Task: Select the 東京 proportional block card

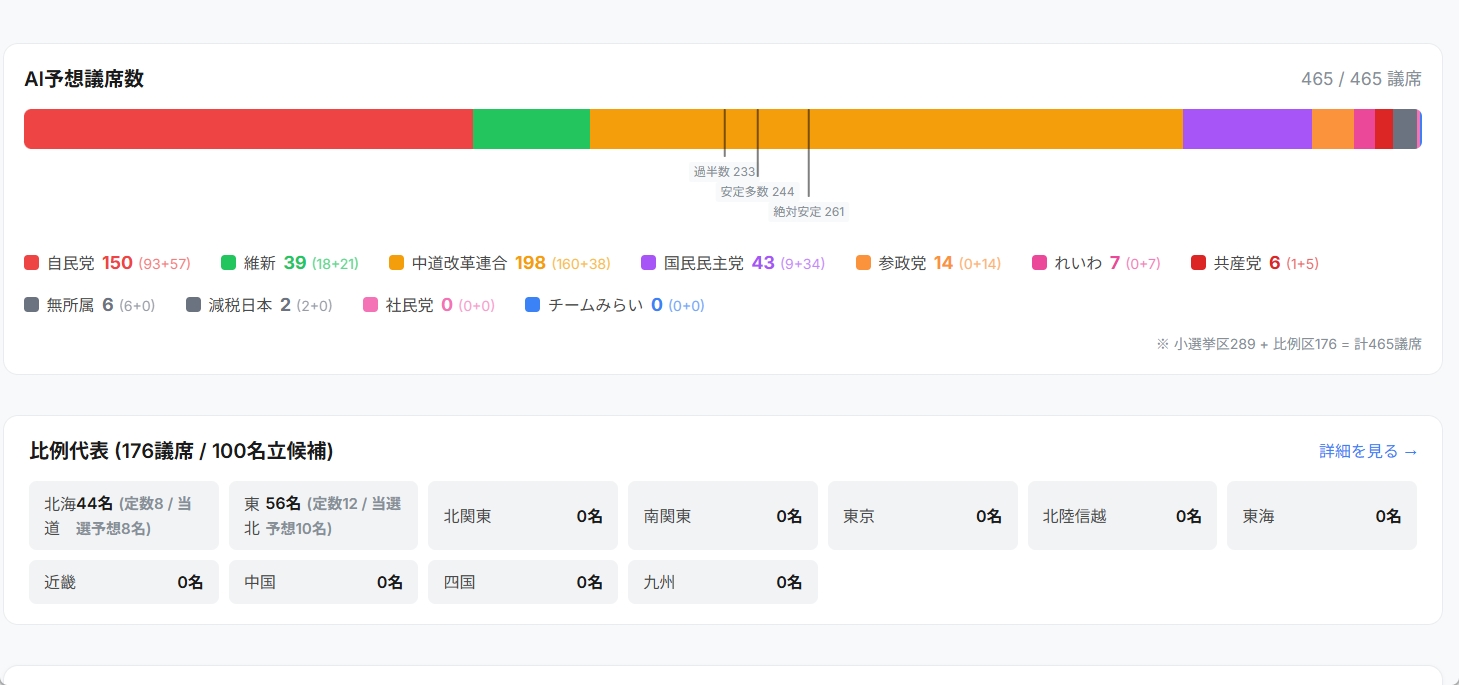Action: [x=922, y=516]
